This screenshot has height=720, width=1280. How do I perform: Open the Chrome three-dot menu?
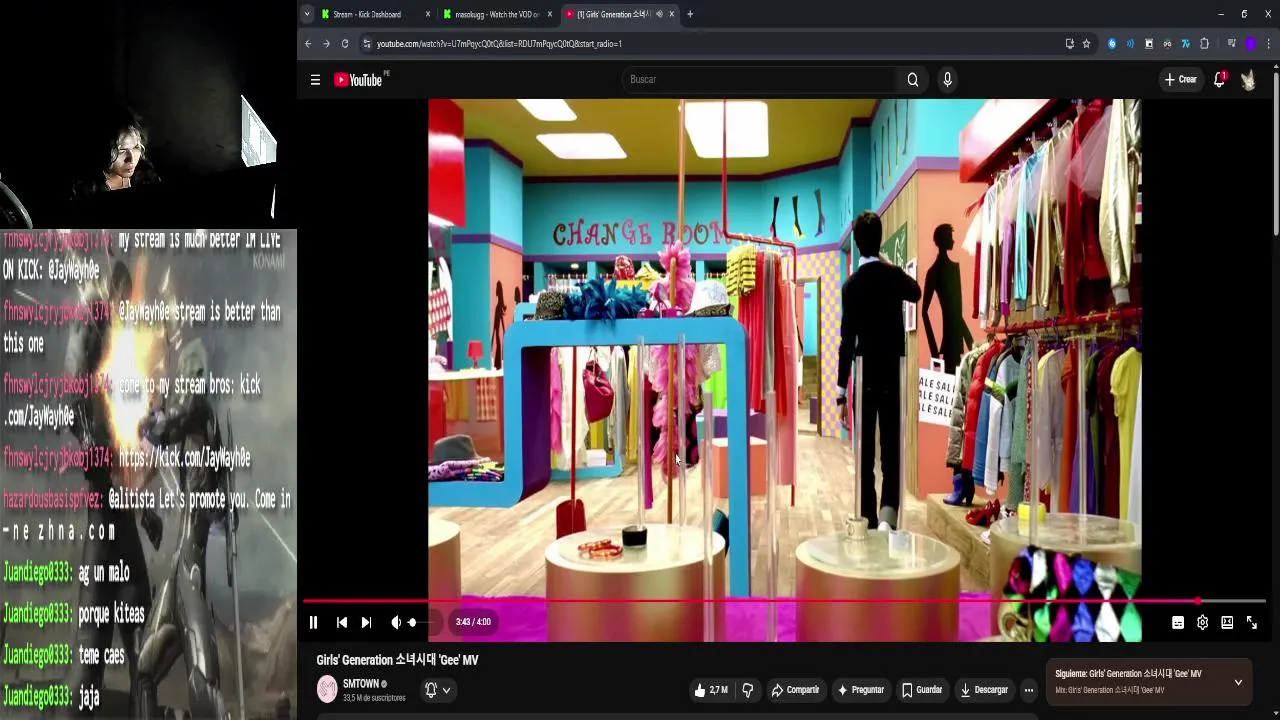click(x=1269, y=44)
